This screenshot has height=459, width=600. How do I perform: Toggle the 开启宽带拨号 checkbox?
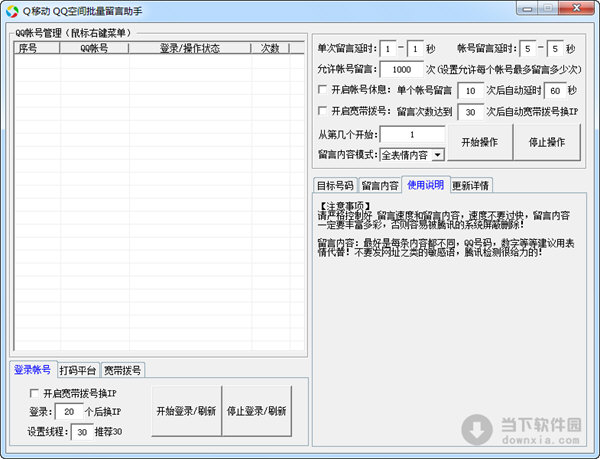(321, 112)
